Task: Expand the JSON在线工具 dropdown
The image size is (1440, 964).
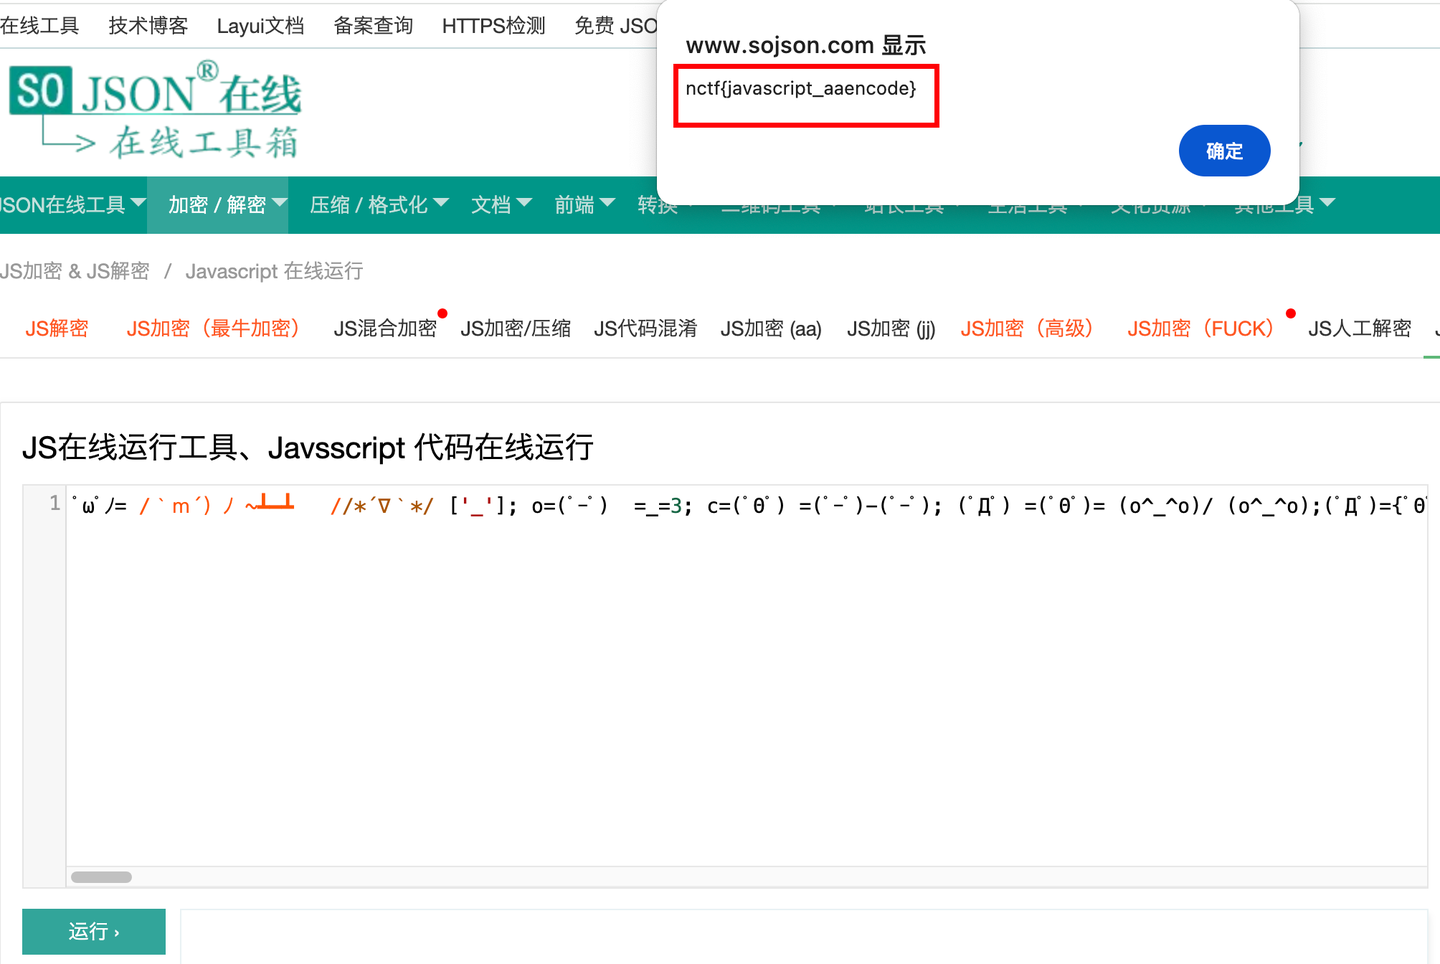Action: (65, 204)
